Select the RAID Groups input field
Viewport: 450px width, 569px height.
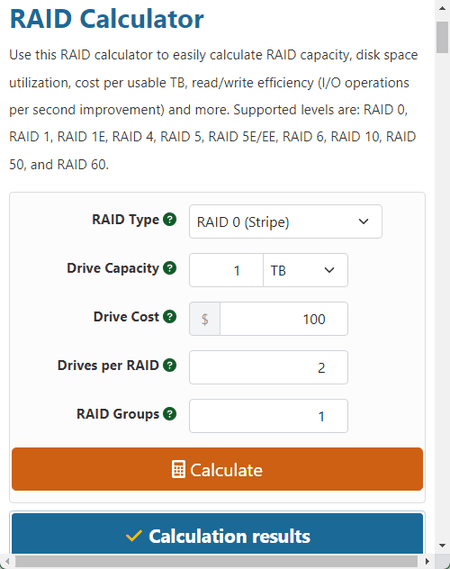tap(269, 416)
